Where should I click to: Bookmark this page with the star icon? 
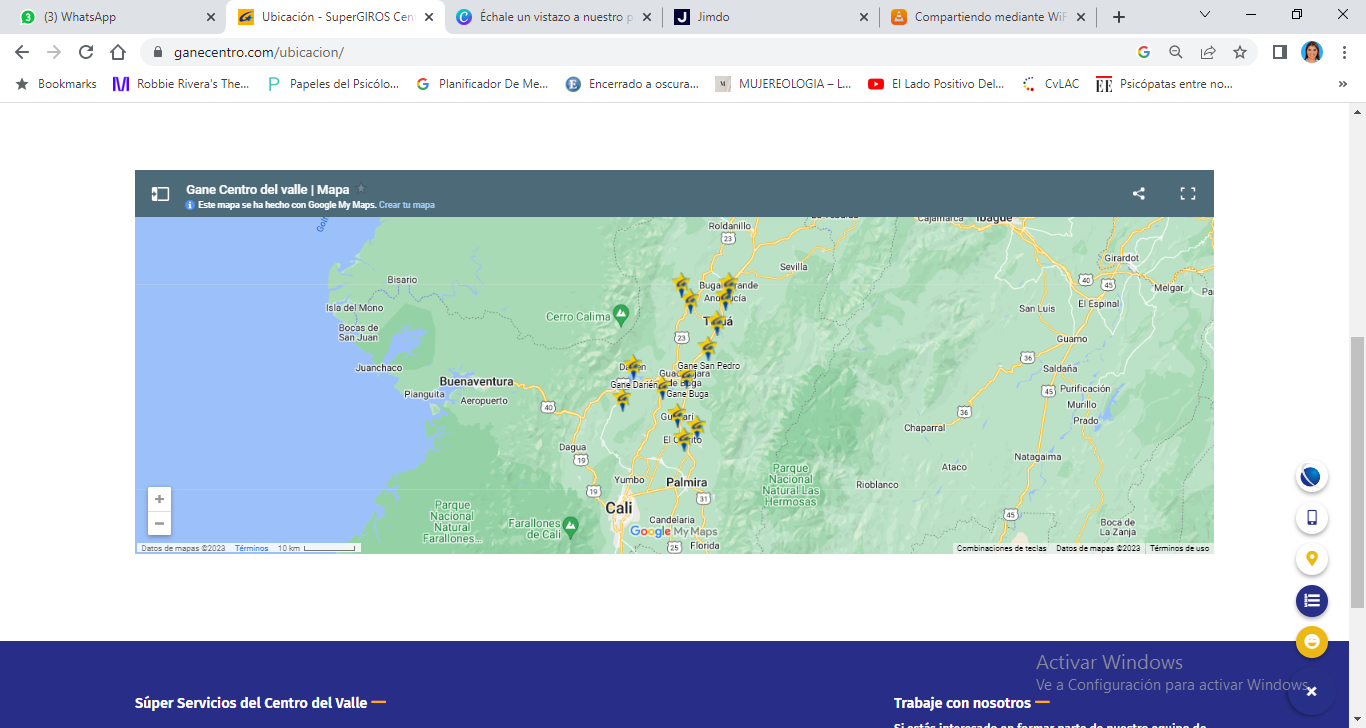[1240, 52]
